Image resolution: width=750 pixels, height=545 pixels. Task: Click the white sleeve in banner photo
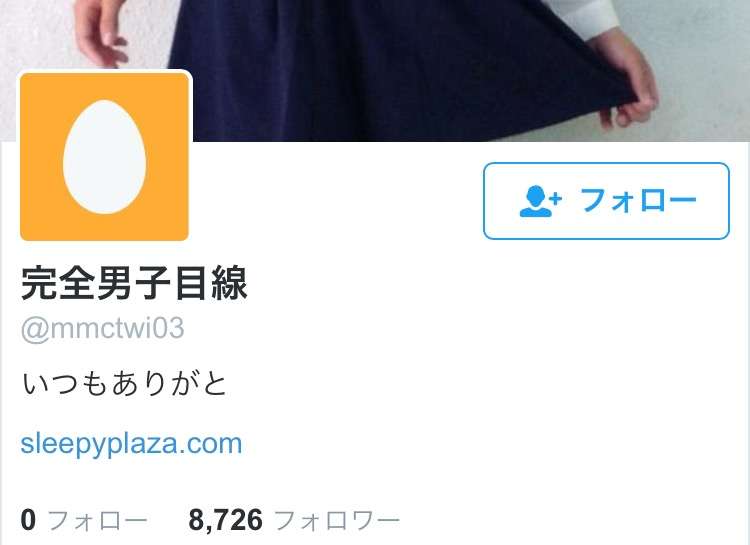click(581, 17)
